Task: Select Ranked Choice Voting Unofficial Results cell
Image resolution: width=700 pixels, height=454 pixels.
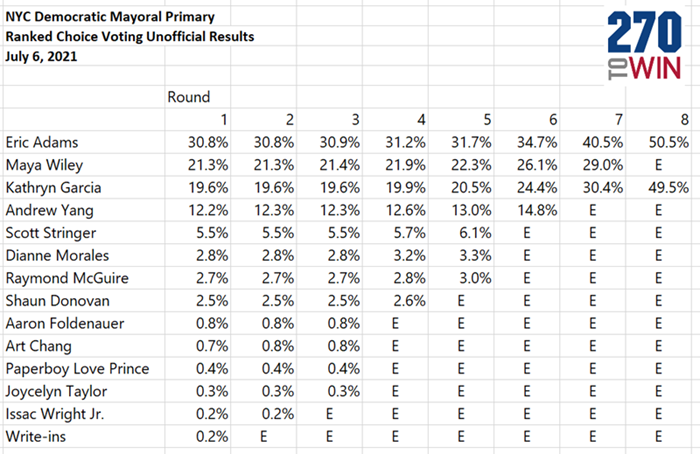Action: [x=129, y=37]
